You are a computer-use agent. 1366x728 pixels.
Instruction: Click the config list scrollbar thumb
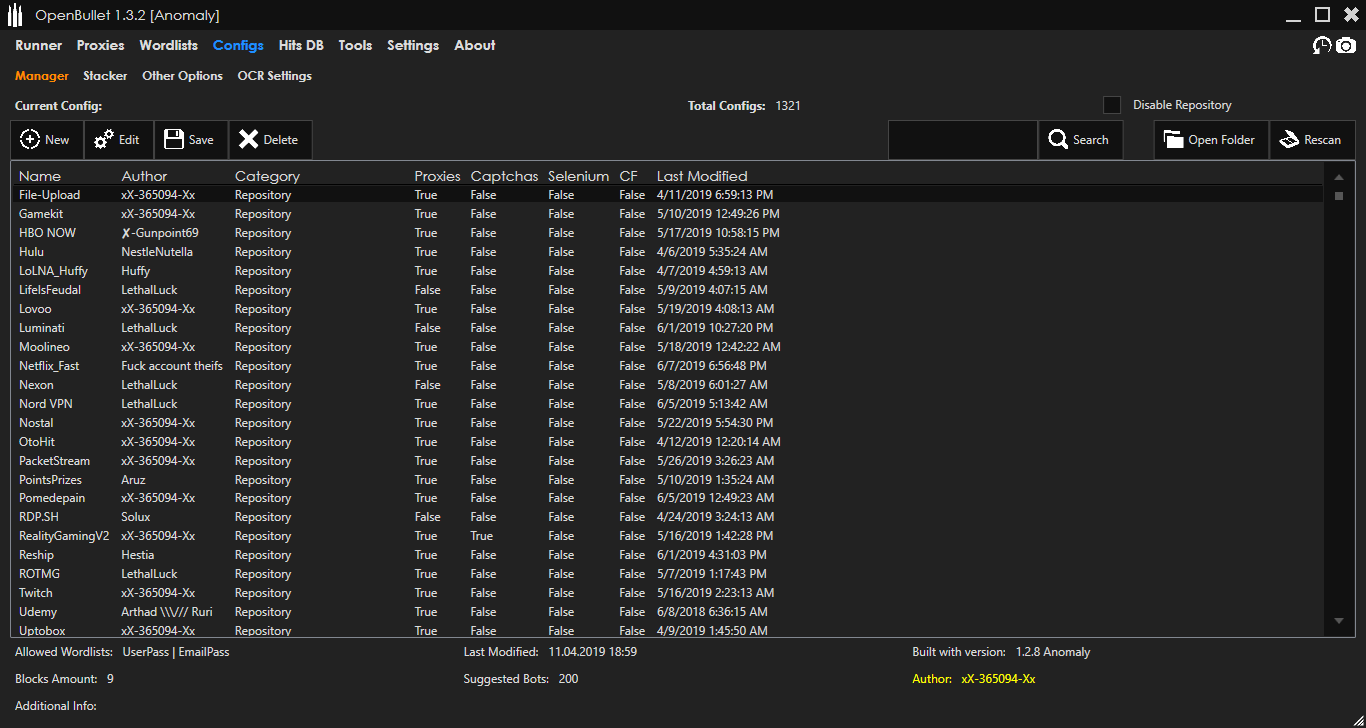tap(1339, 196)
